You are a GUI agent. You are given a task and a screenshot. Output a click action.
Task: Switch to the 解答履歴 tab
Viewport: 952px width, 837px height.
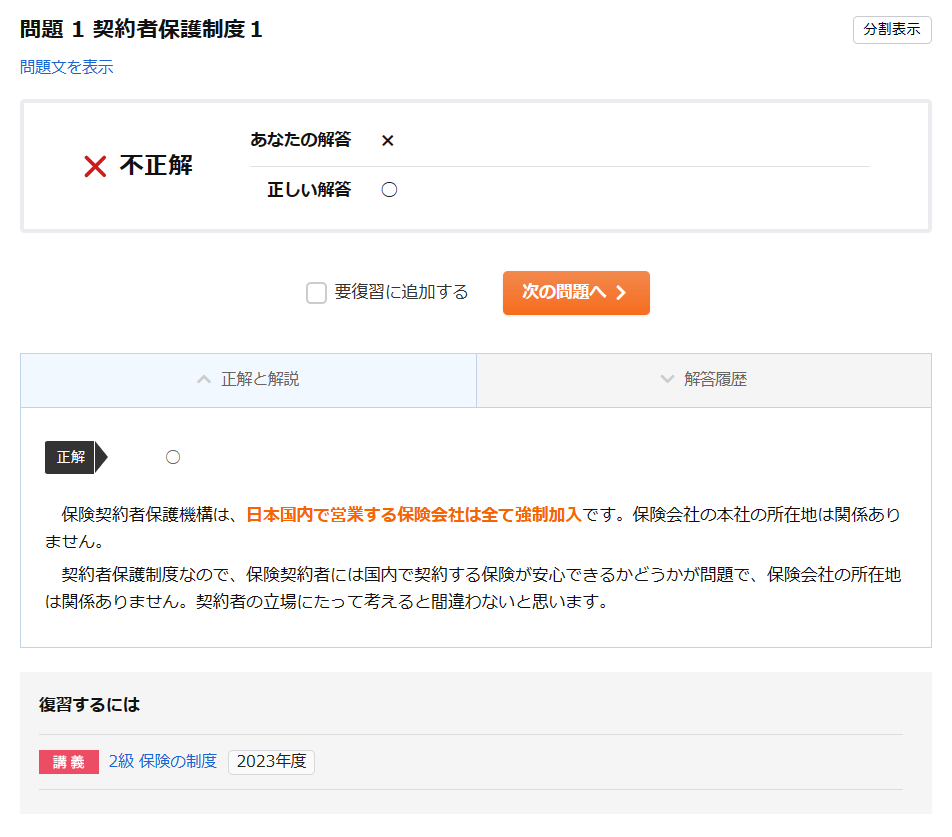(x=704, y=380)
